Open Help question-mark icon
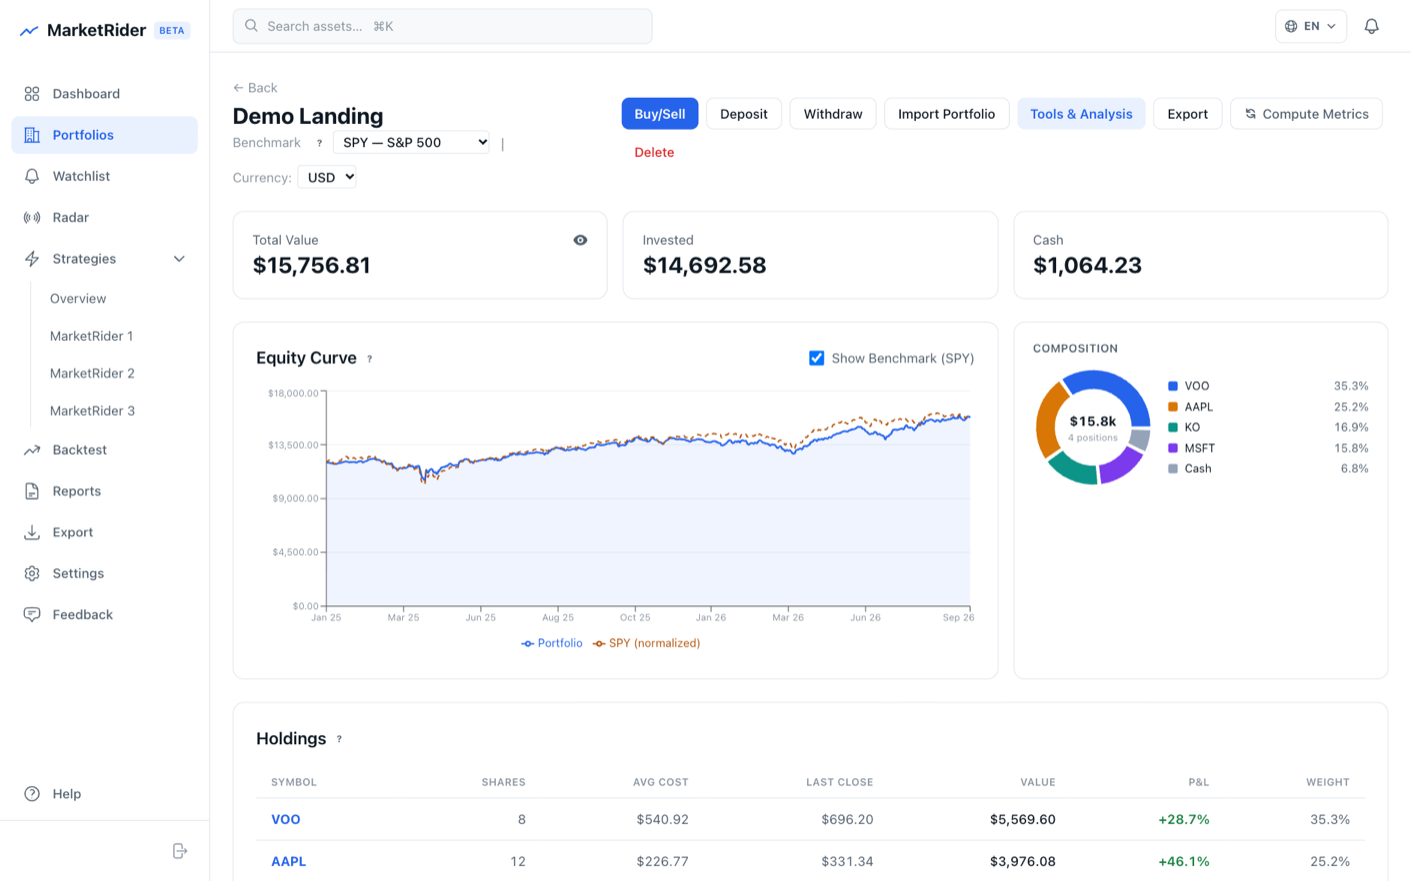This screenshot has height=881, width=1411. coord(32,794)
